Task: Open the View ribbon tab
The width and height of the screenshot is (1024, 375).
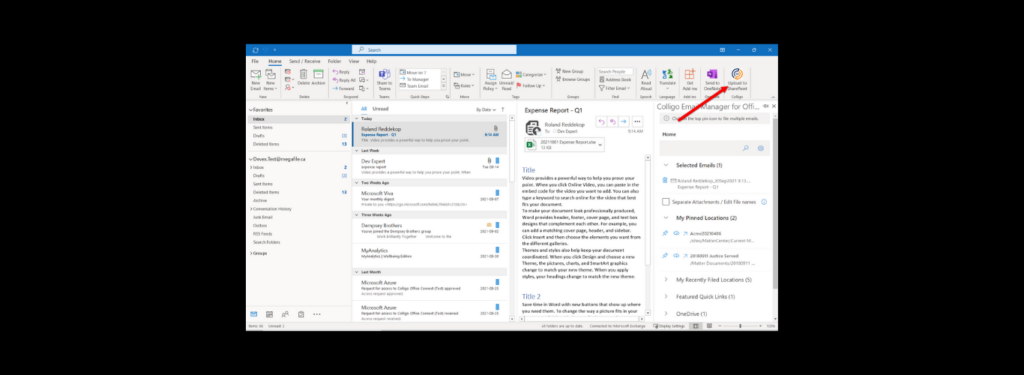Action: [354, 61]
